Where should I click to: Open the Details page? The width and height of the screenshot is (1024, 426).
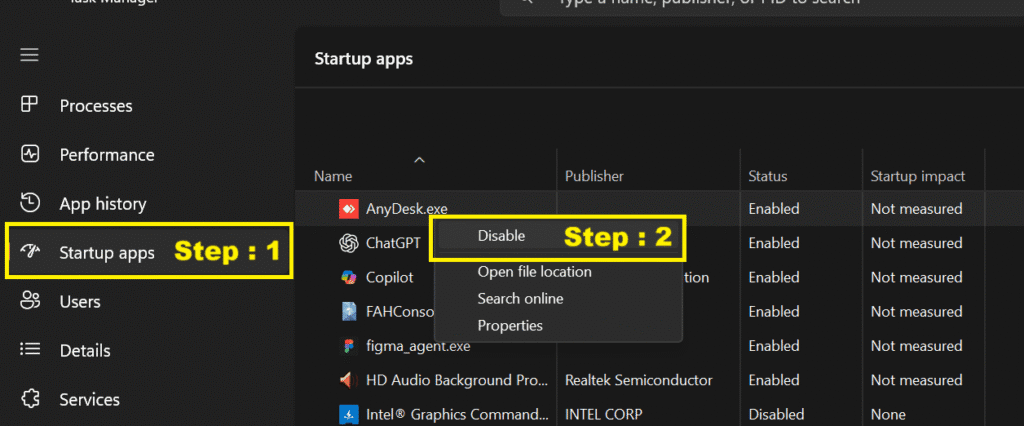click(x=85, y=351)
